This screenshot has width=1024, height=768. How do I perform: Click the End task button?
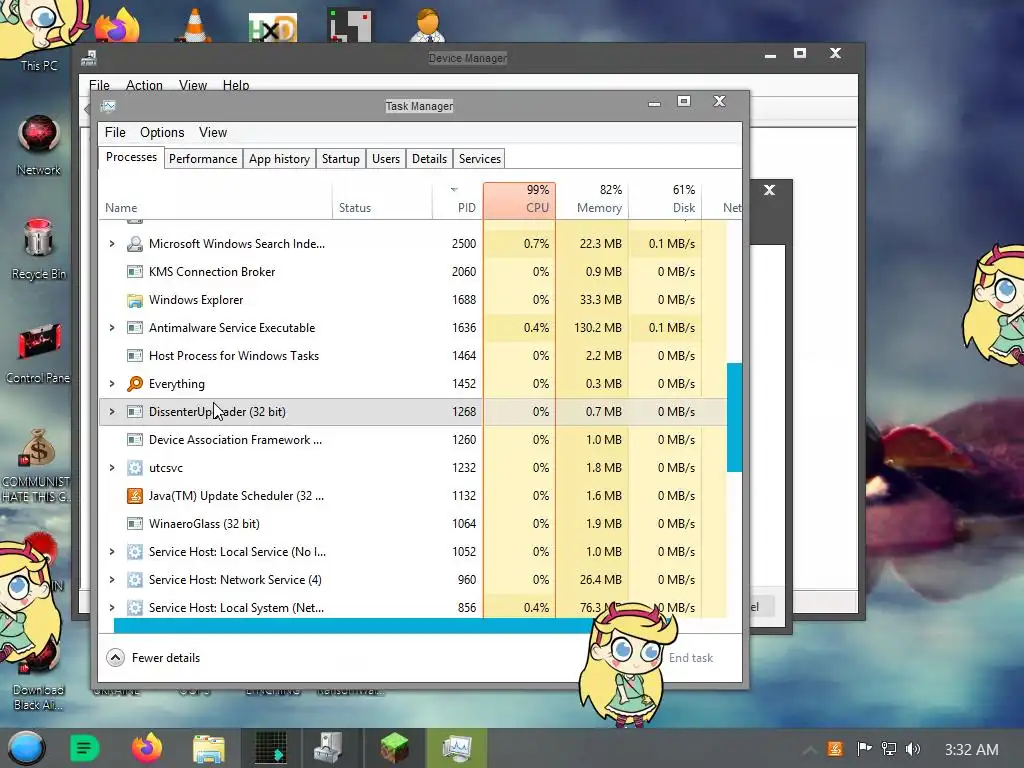click(690, 658)
